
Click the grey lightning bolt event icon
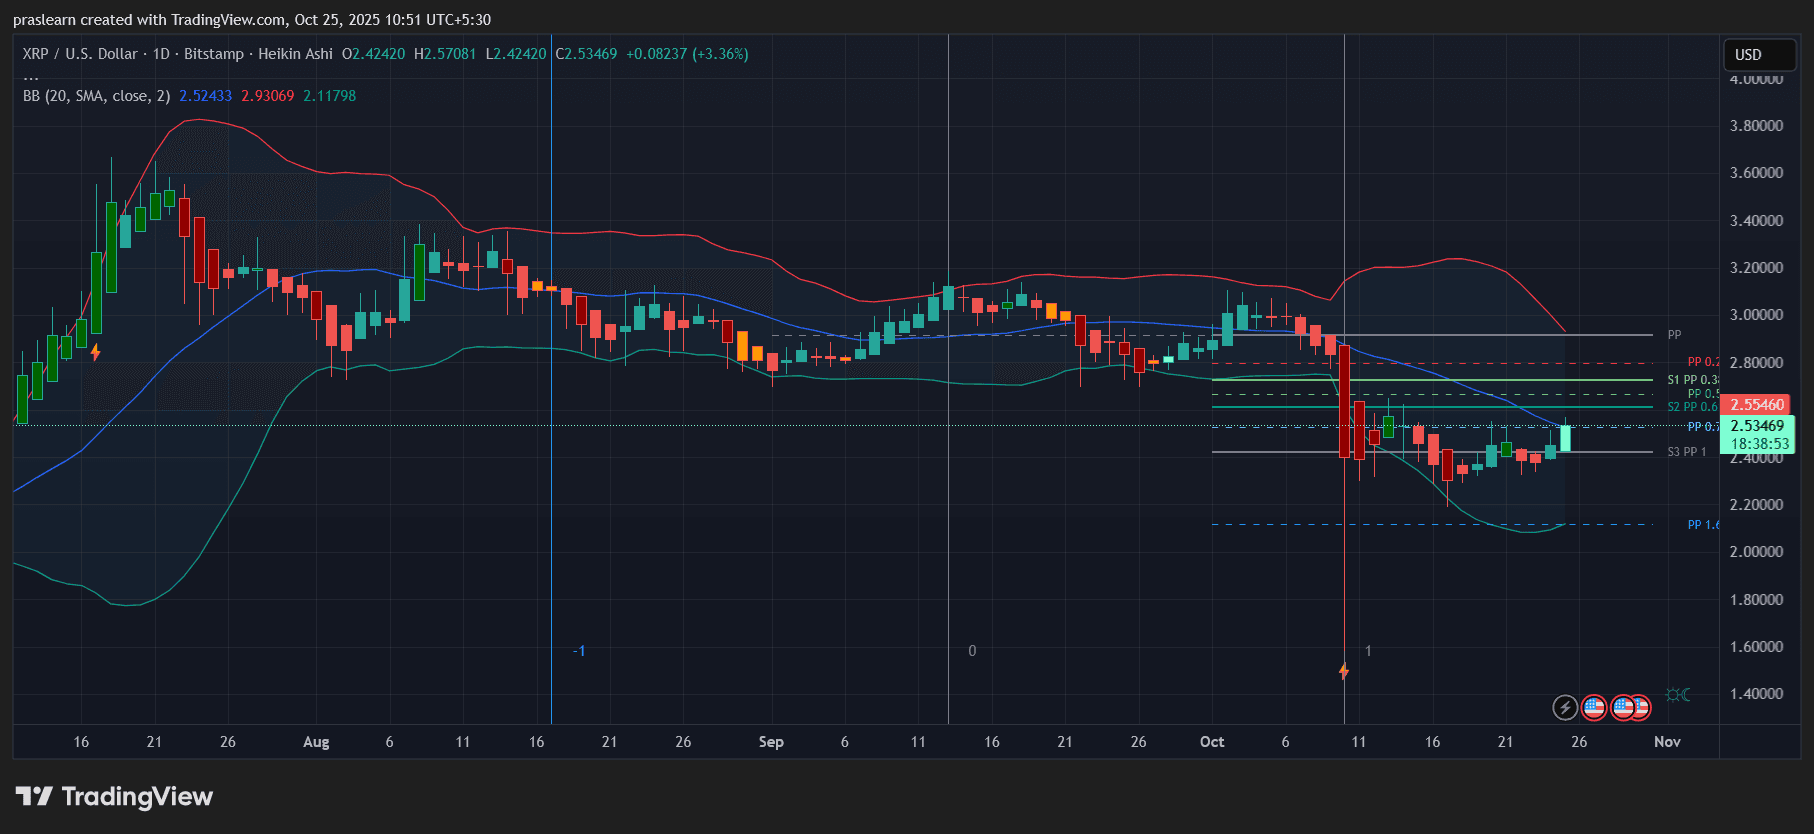pyautogui.click(x=1564, y=708)
